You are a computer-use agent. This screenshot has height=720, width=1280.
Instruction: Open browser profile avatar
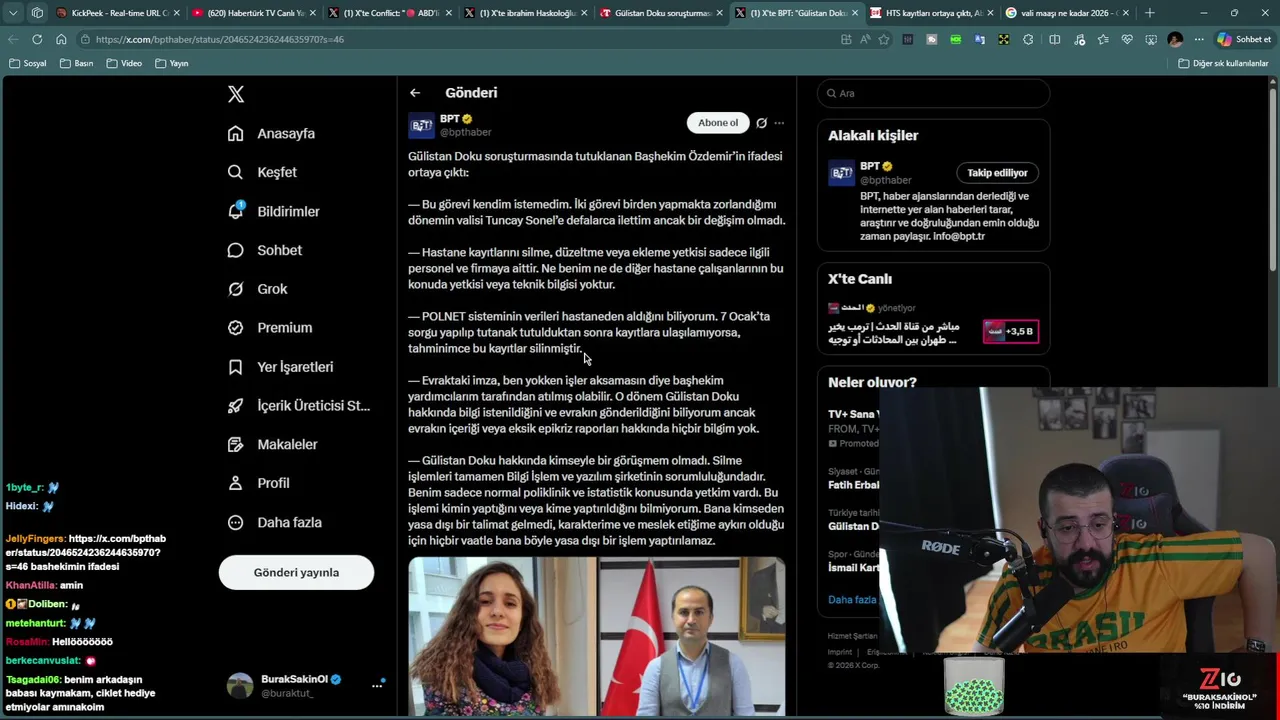1175,39
